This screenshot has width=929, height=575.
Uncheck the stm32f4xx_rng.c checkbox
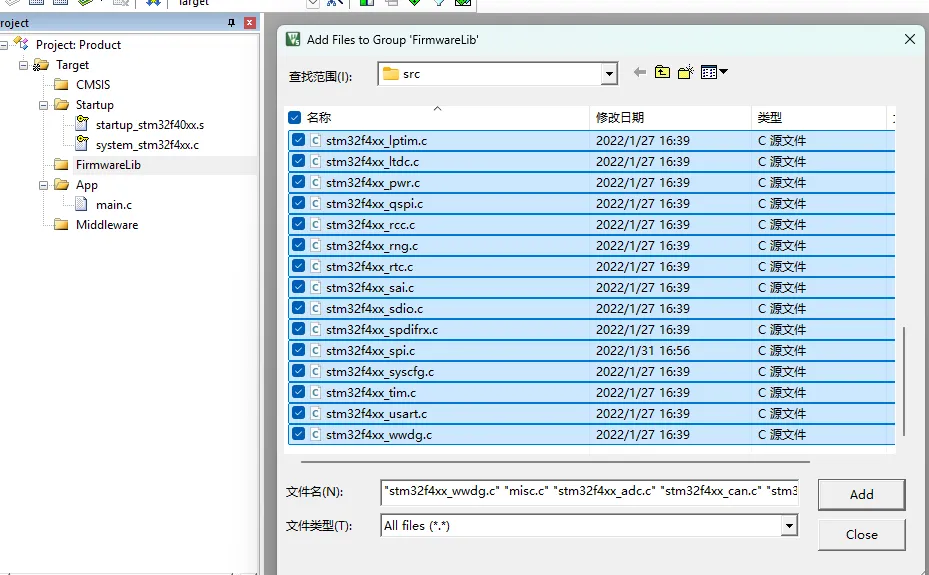[298, 245]
